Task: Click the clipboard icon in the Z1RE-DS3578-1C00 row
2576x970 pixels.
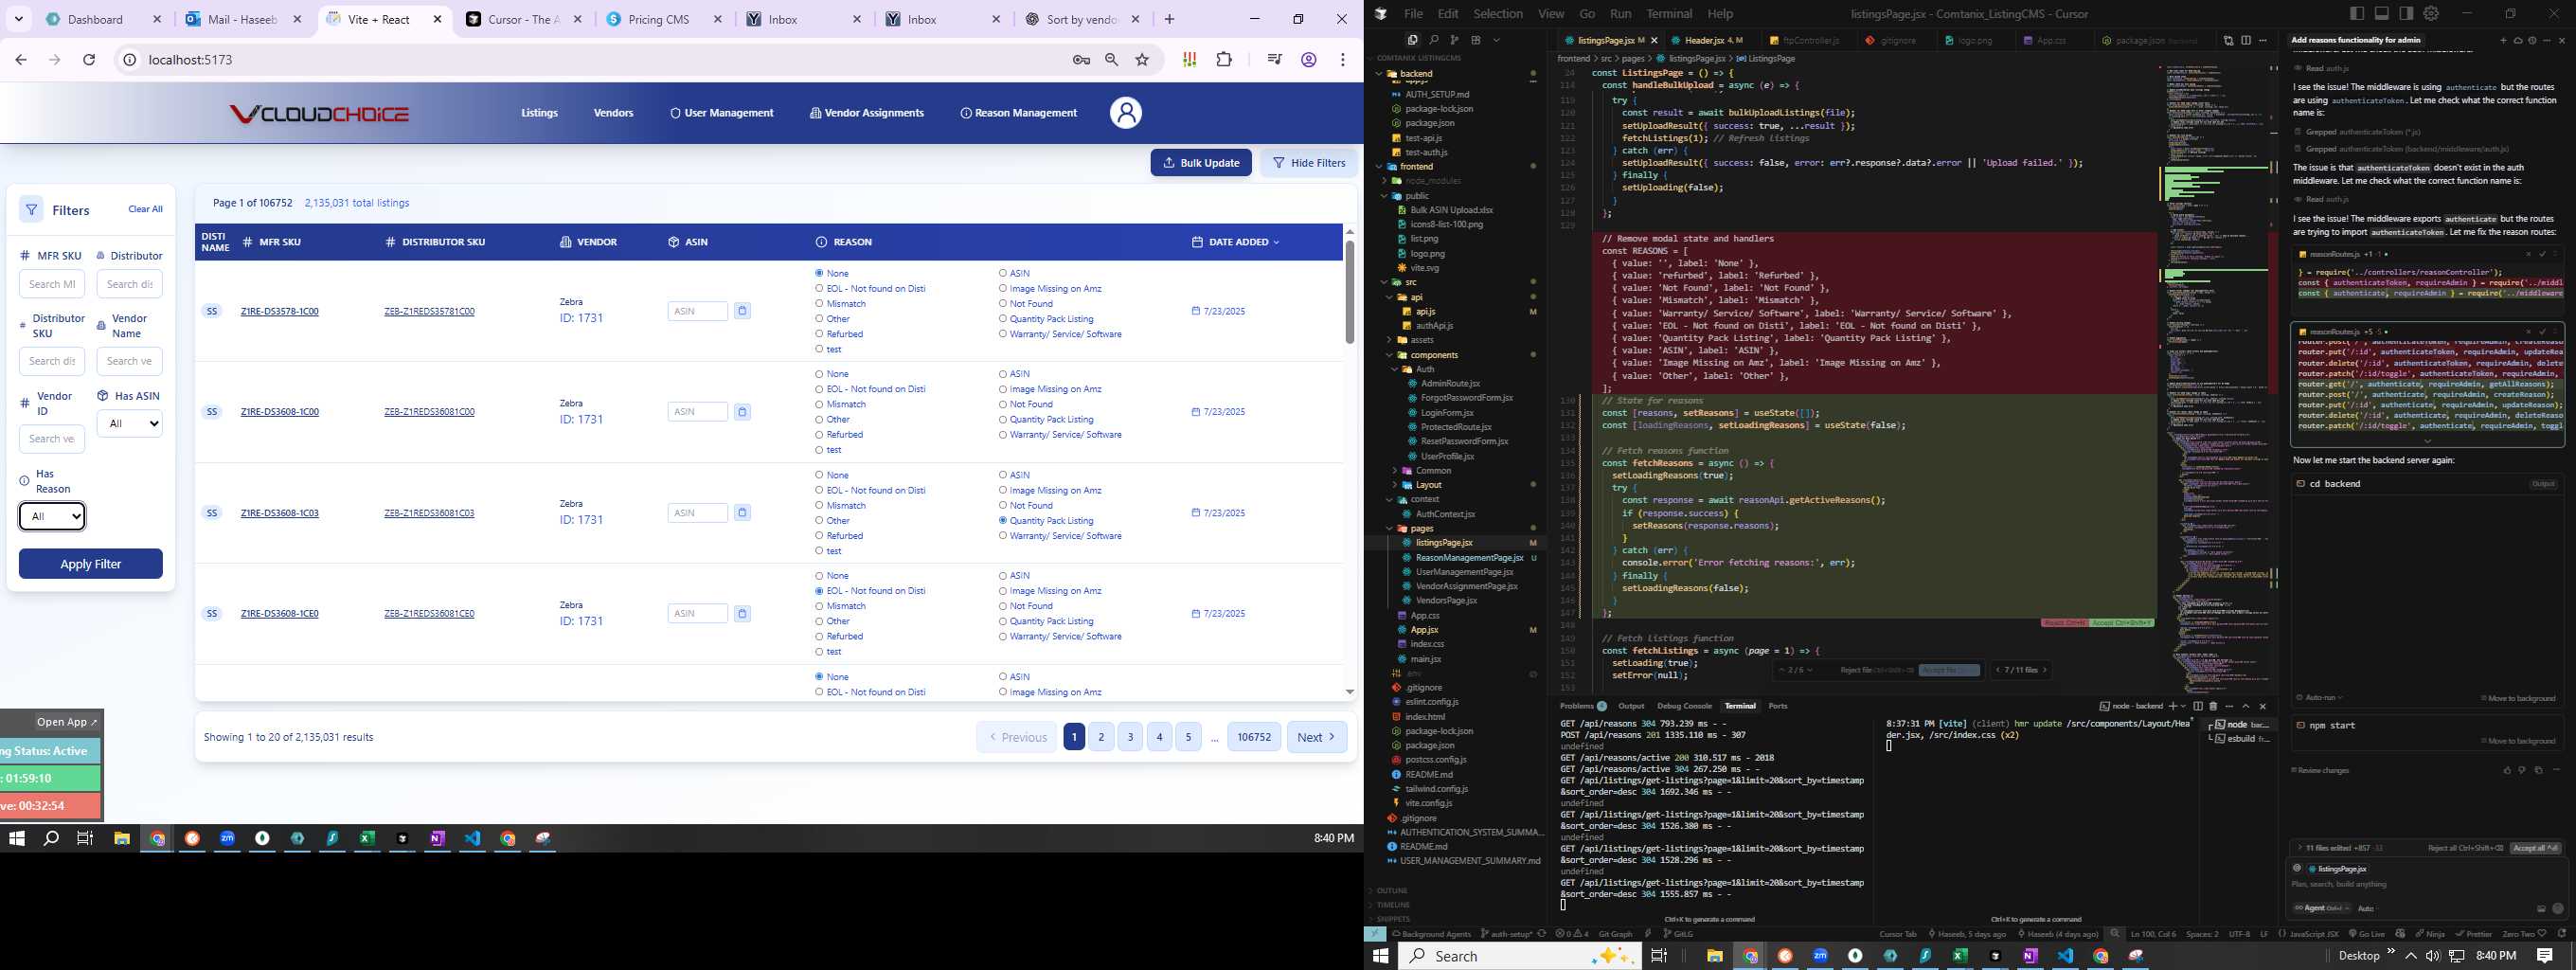Action: pyautogui.click(x=742, y=311)
